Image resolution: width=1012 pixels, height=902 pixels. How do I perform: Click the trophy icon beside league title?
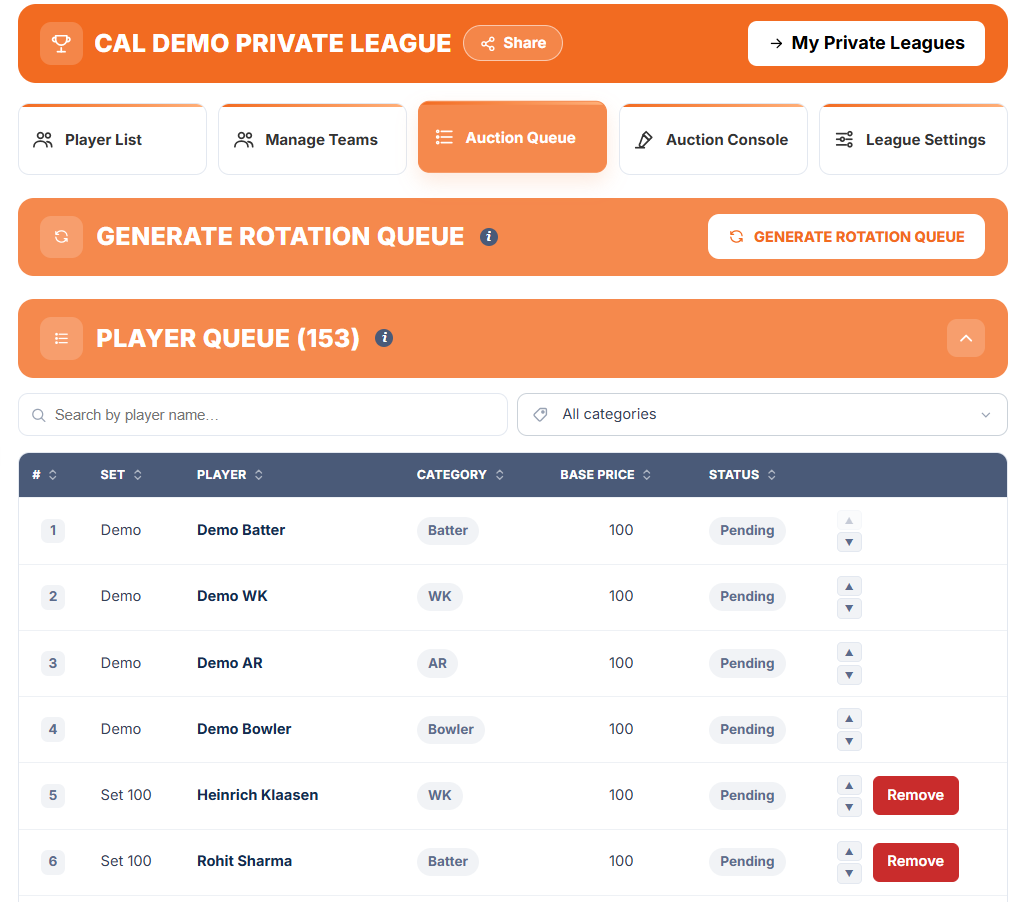click(61, 43)
